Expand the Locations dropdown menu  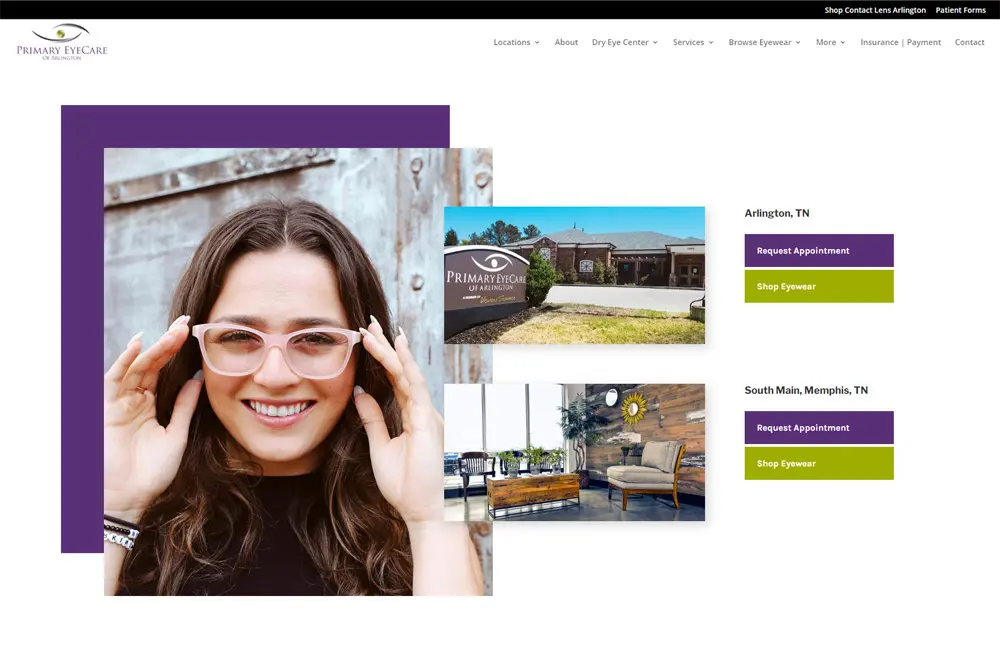pos(516,42)
